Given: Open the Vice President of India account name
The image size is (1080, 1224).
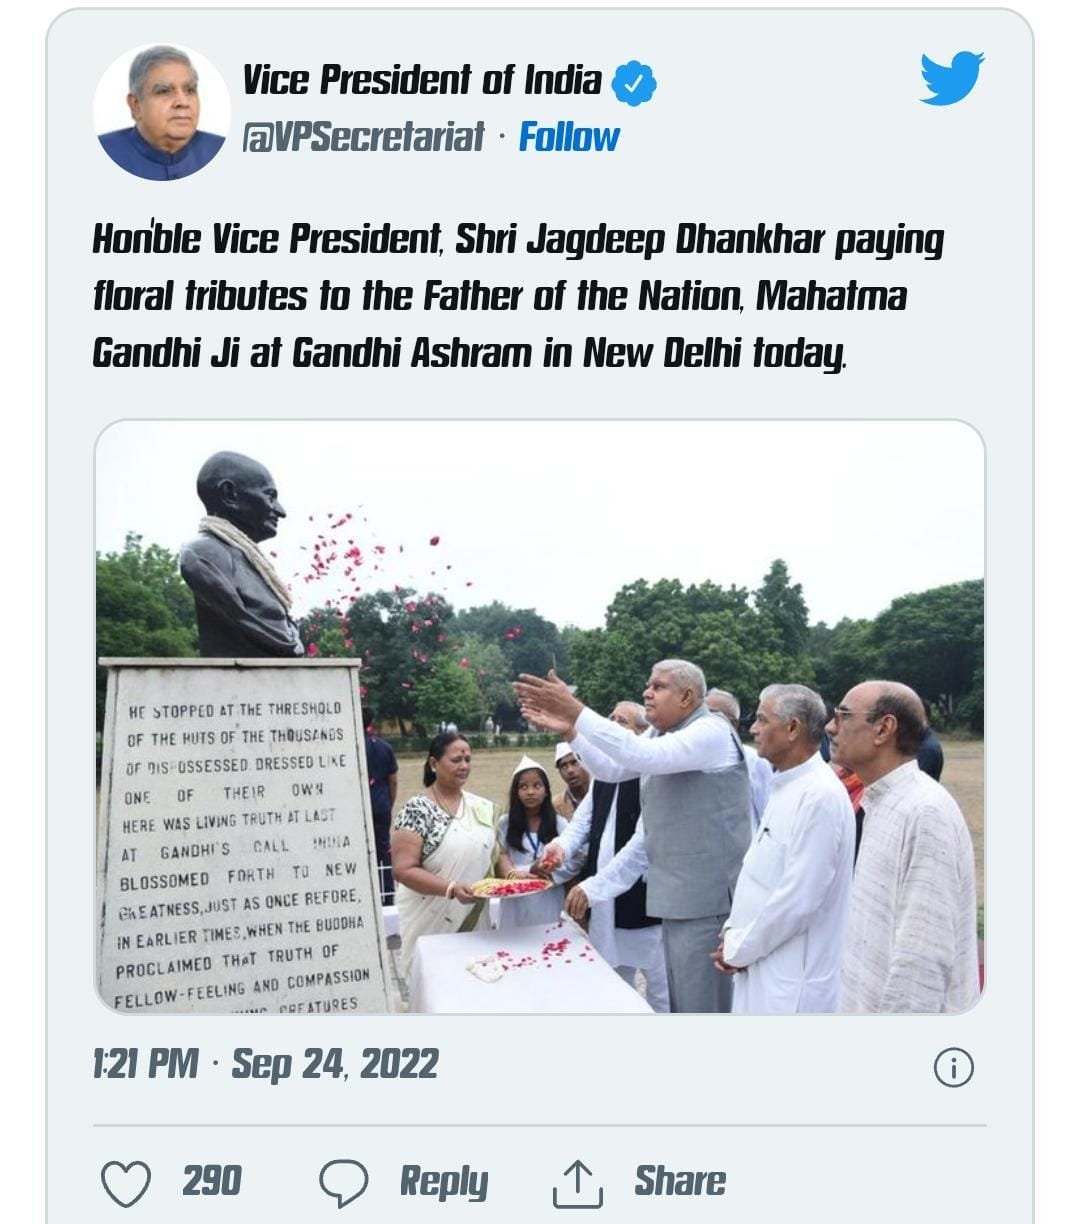Looking at the screenshot, I should (x=422, y=81).
